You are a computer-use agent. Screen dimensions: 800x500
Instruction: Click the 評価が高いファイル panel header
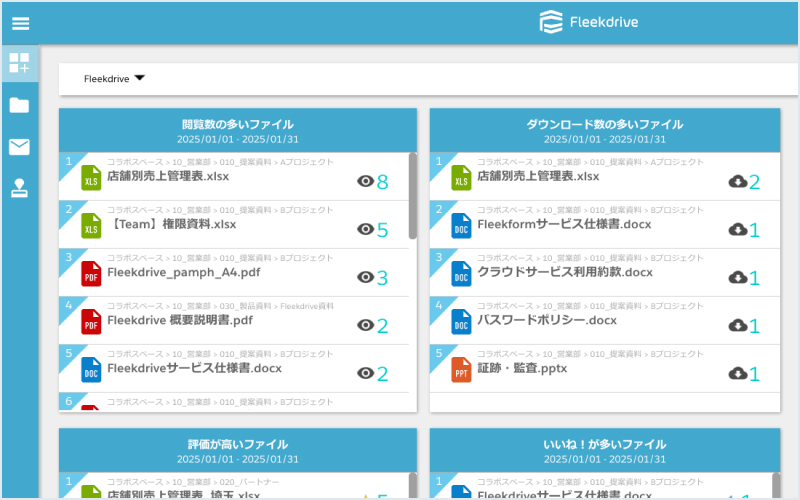click(x=238, y=451)
